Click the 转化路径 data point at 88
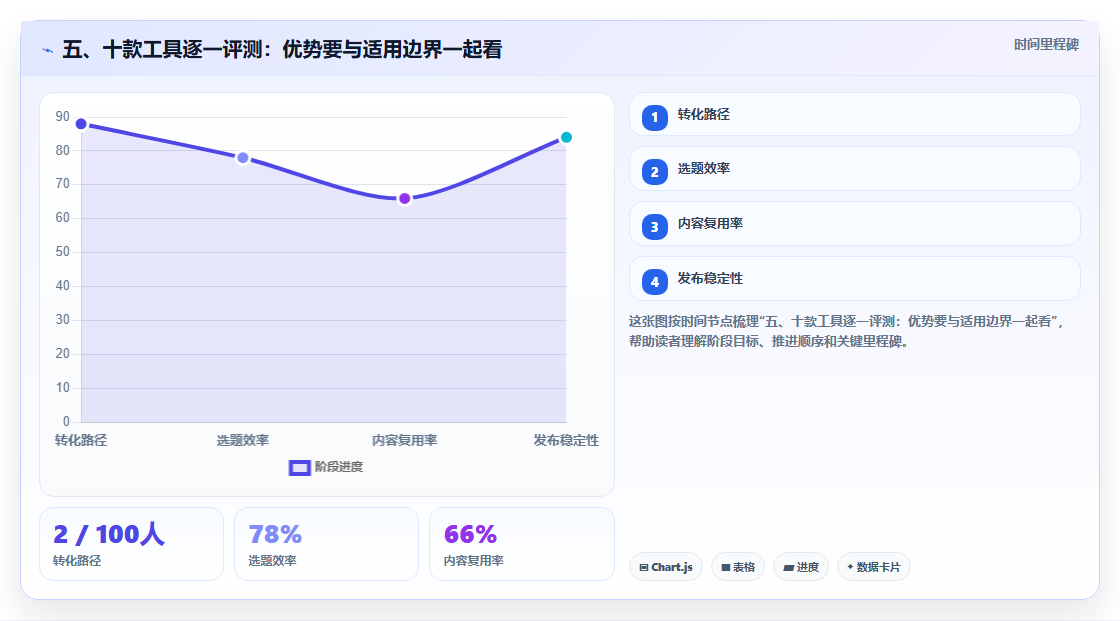The image size is (1120, 621). [x=81, y=124]
